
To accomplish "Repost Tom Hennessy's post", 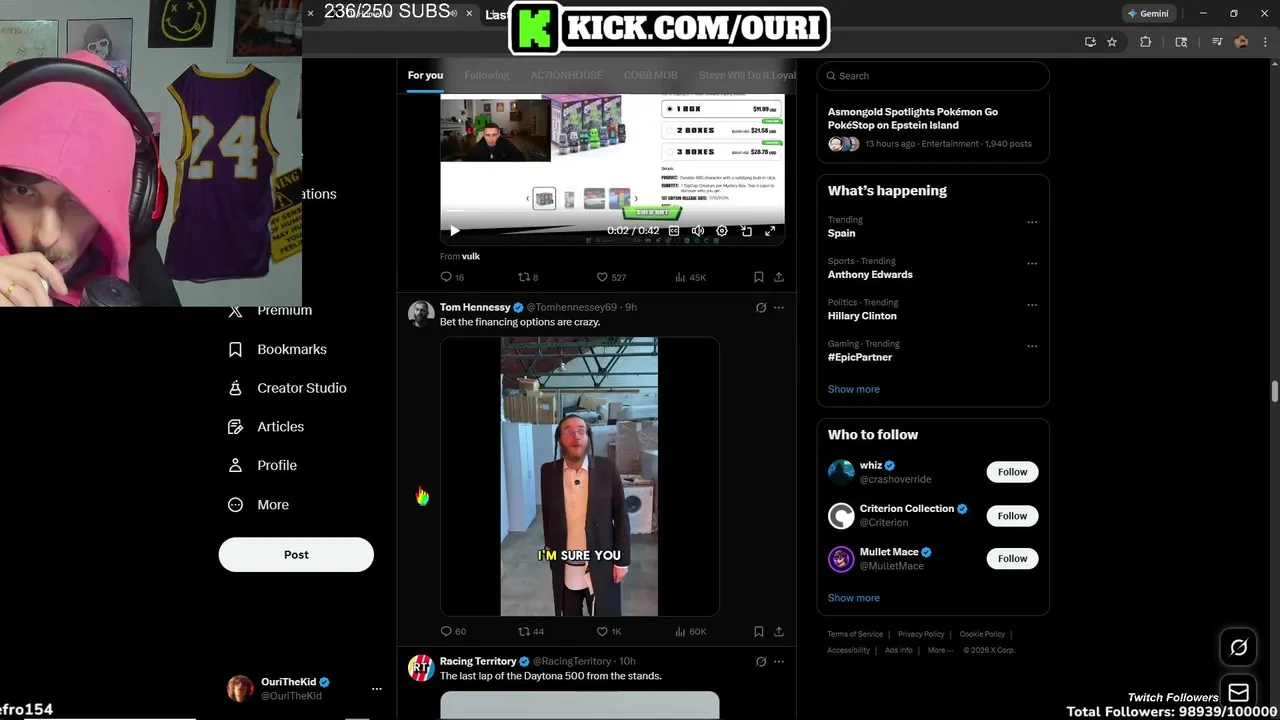I will point(530,631).
